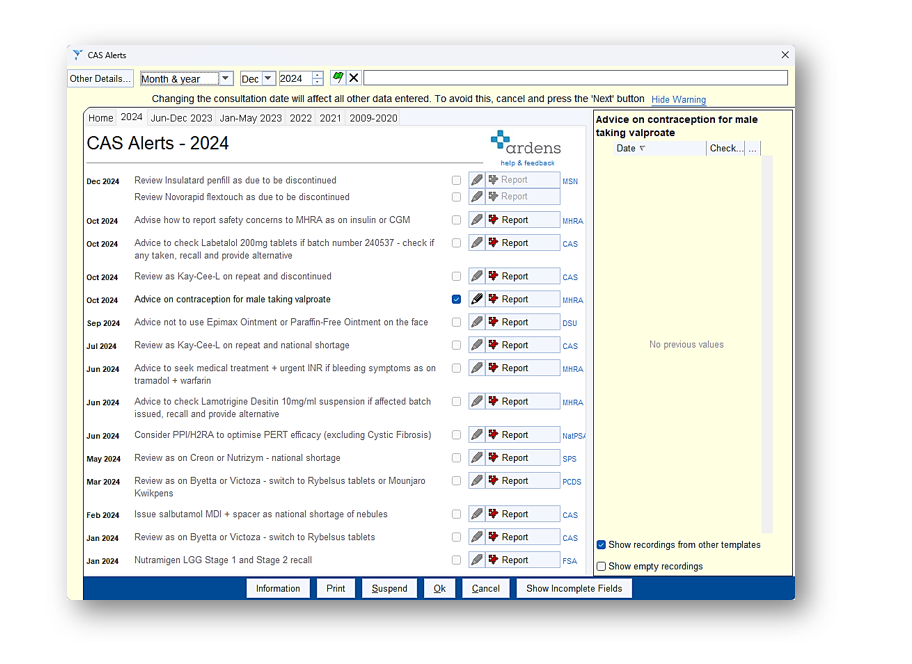Click the green flag icon beside year field
The image size is (912, 664).
coord(337,78)
